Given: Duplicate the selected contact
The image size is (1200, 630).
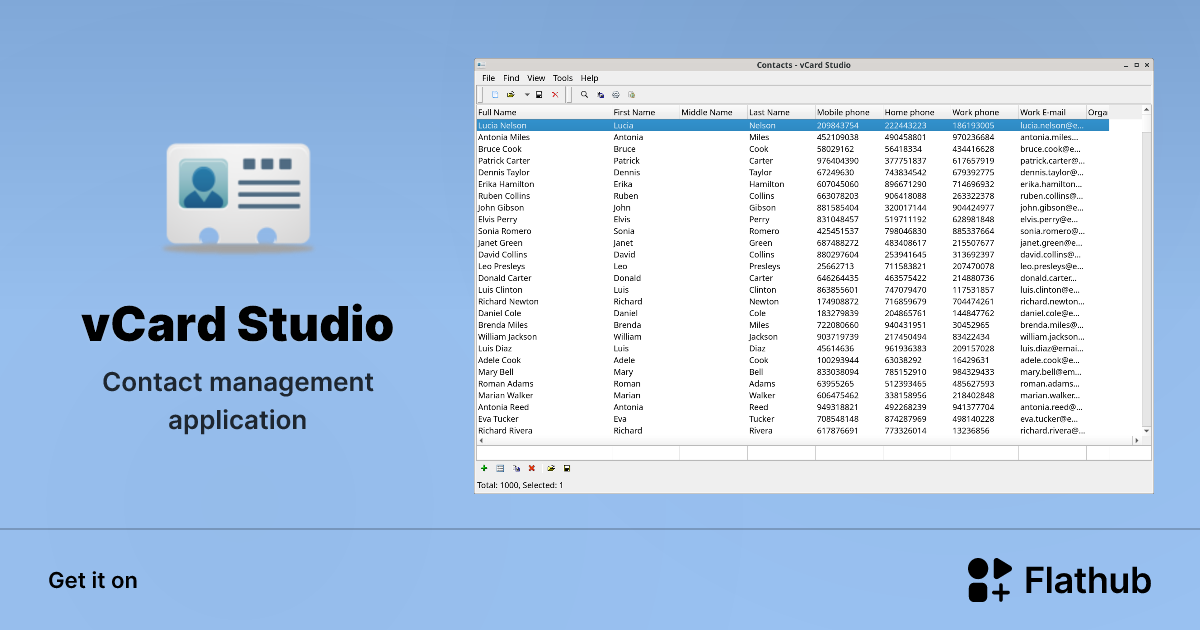Looking at the screenshot, I should click(x=516, y=468).
